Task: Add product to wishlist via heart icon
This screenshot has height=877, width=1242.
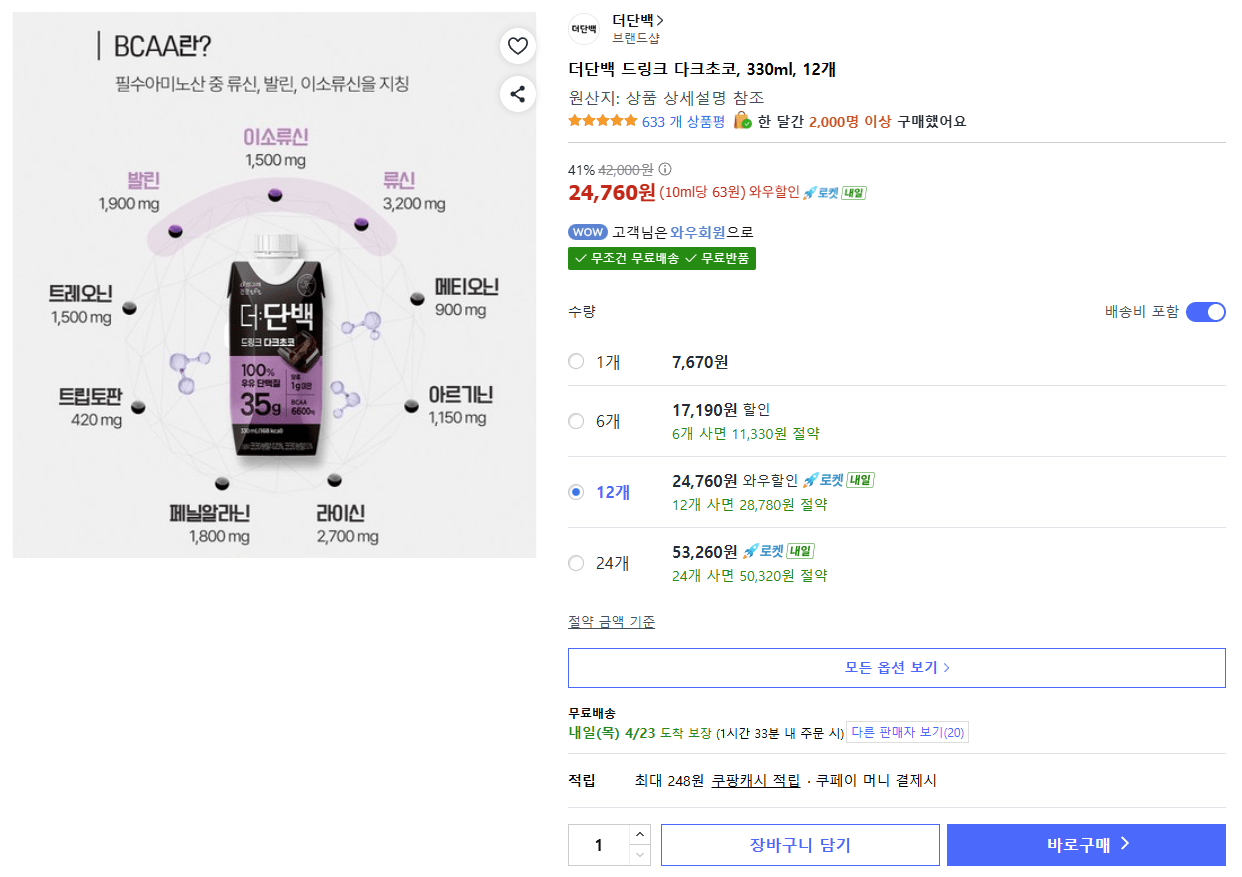Action: tap(517, 46)
